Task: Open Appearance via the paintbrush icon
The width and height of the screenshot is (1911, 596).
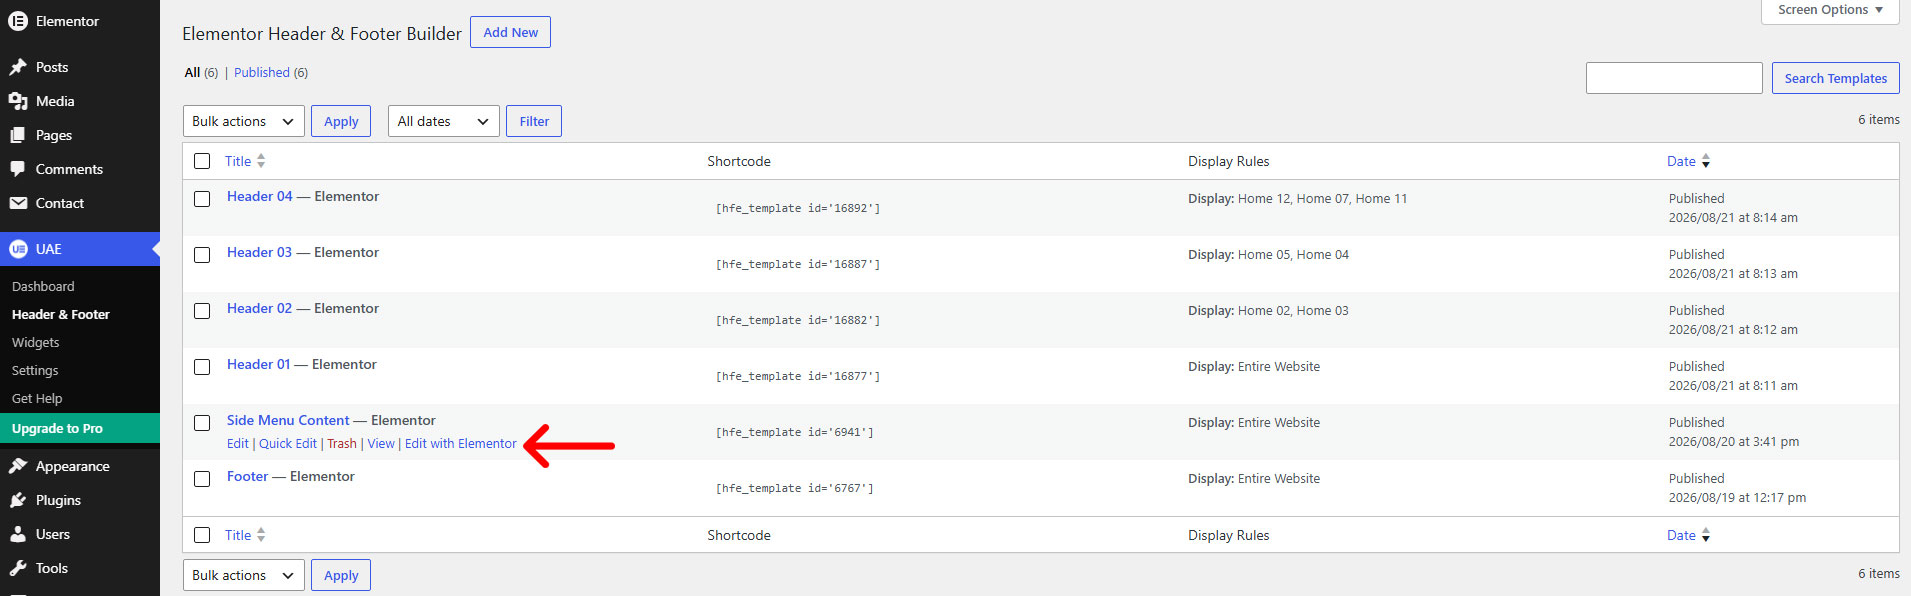Action: [18, 466]
